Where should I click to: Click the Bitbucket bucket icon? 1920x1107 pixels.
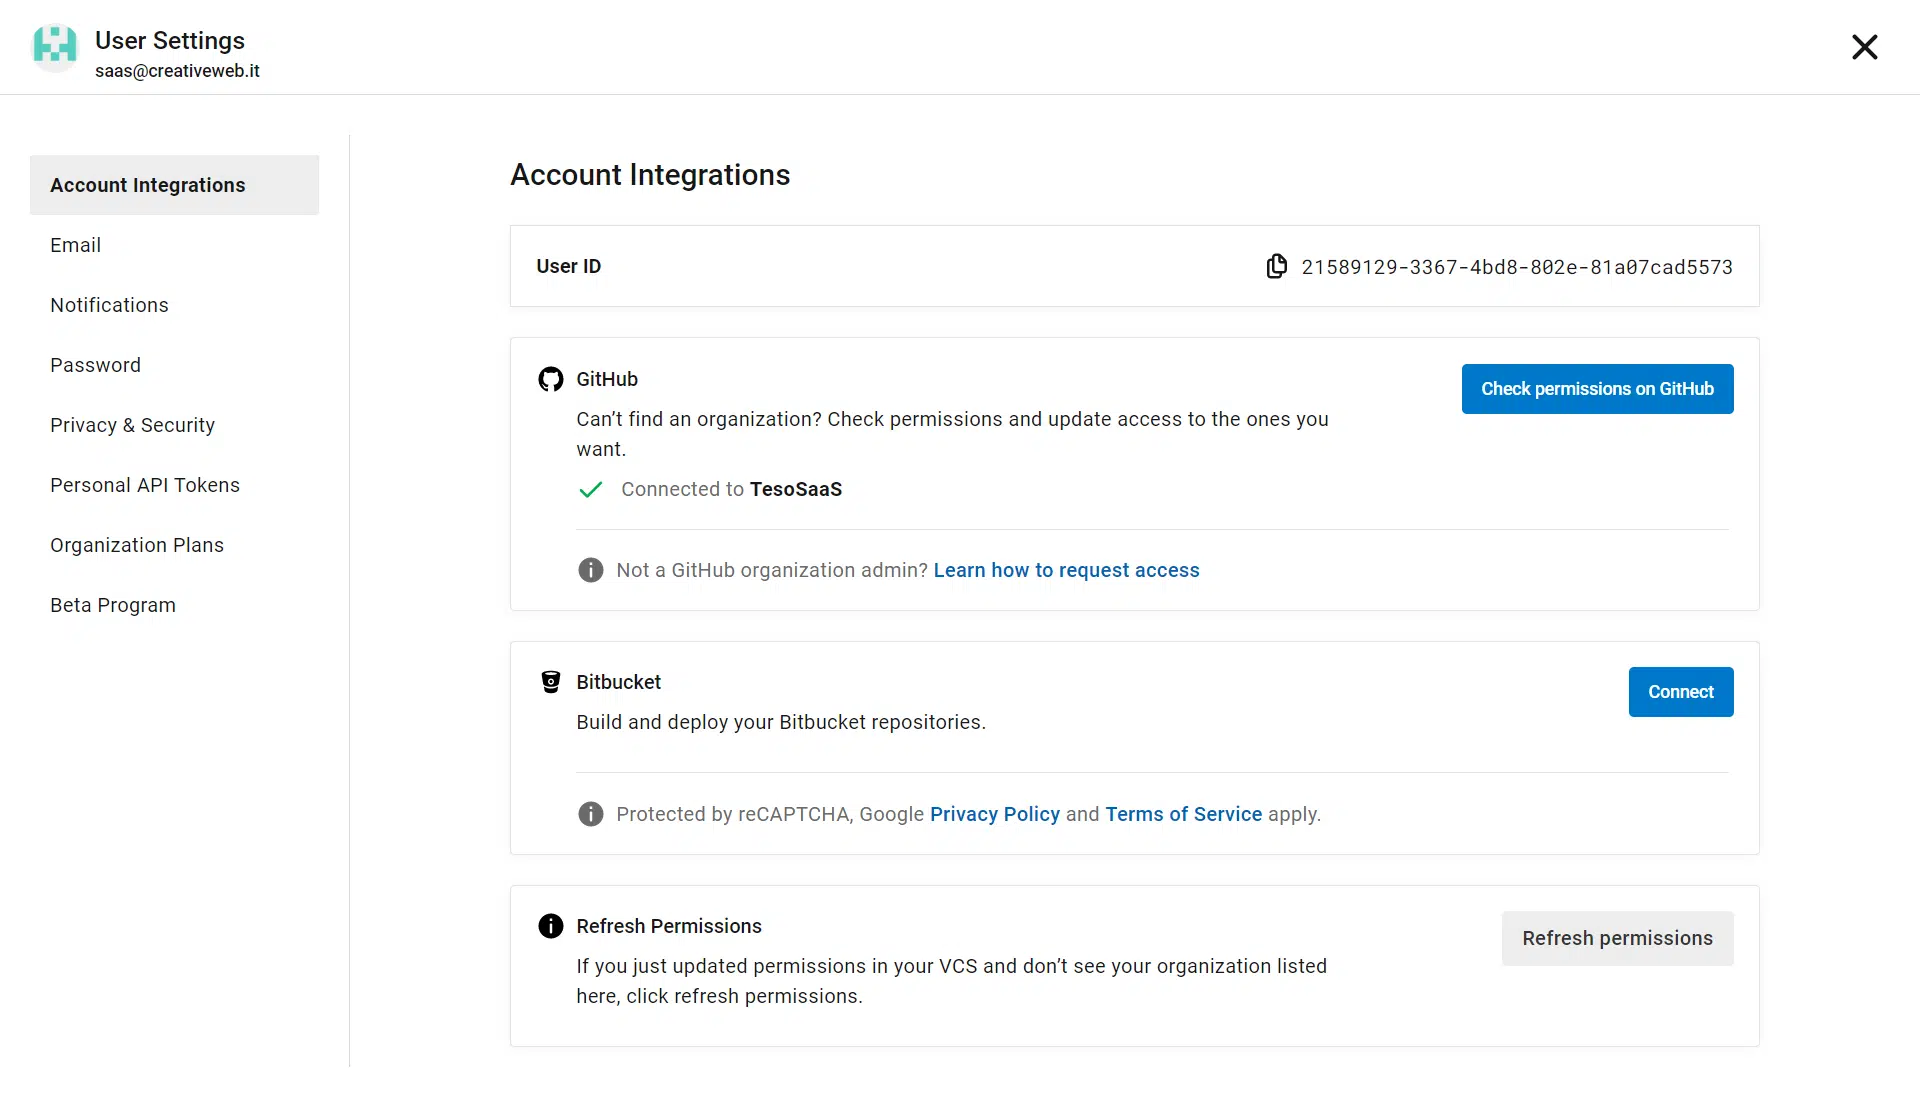coord(550,682)
